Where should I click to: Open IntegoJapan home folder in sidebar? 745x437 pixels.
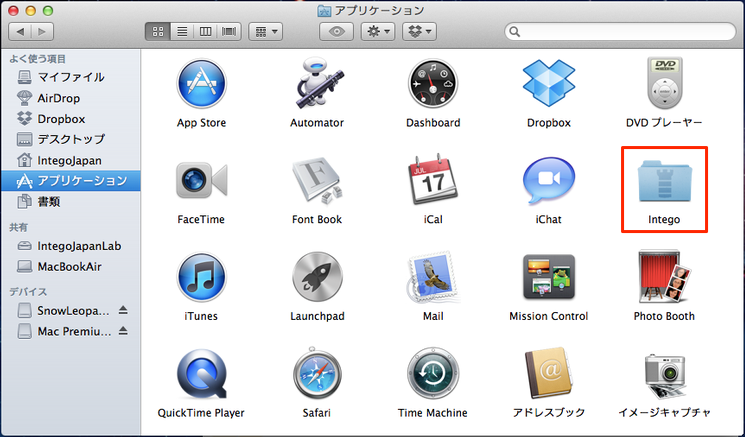coord(70,160)
